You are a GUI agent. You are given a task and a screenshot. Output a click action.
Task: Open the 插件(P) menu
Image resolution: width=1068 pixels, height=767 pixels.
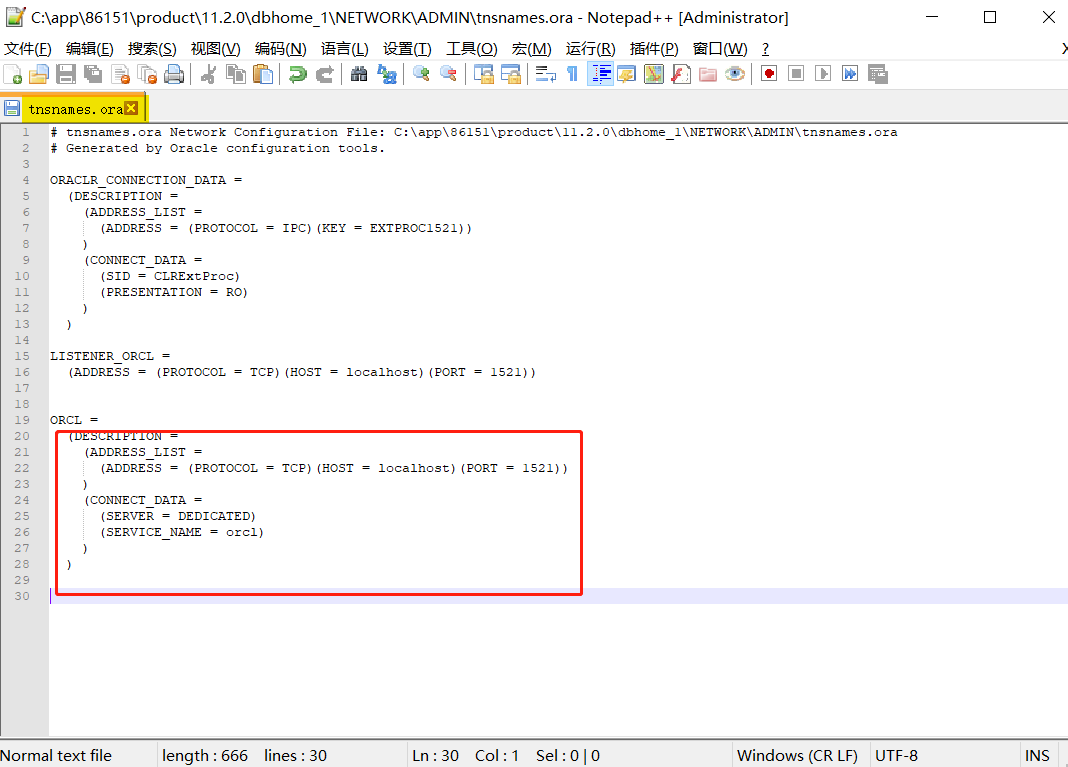pos(654,49)
